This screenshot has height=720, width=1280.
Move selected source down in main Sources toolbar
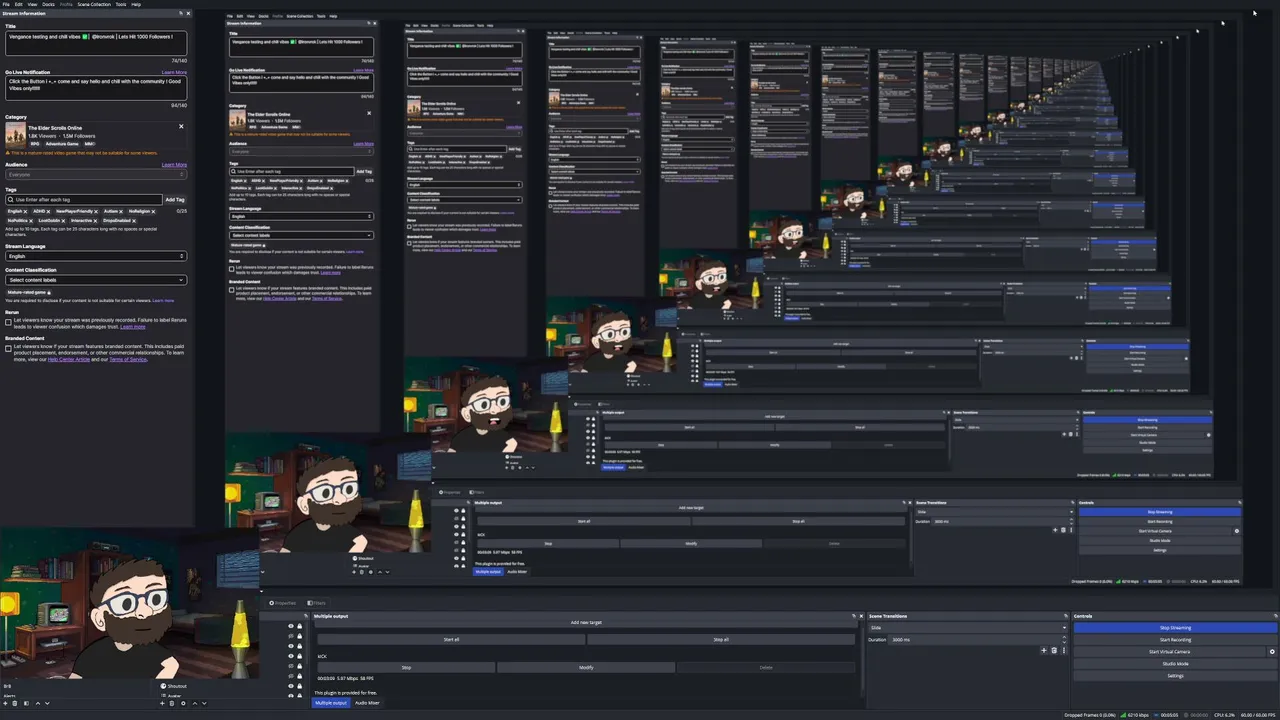[204, 703]
